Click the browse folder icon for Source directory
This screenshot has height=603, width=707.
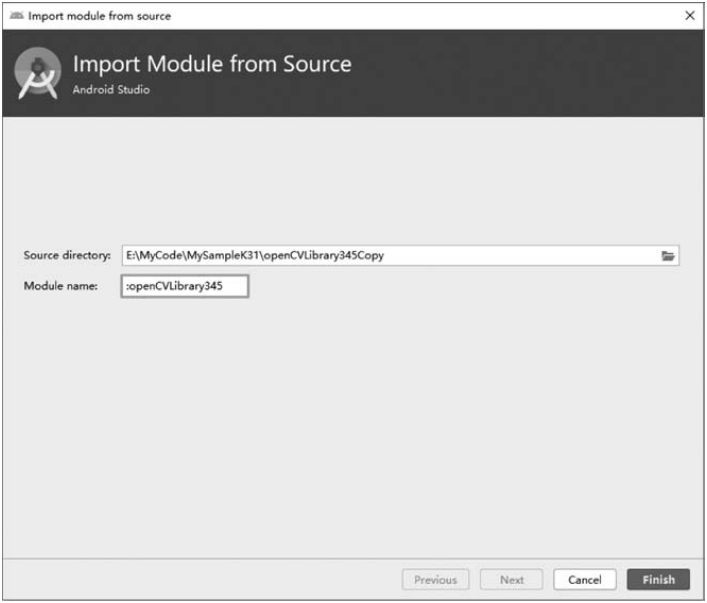(668, 256)
